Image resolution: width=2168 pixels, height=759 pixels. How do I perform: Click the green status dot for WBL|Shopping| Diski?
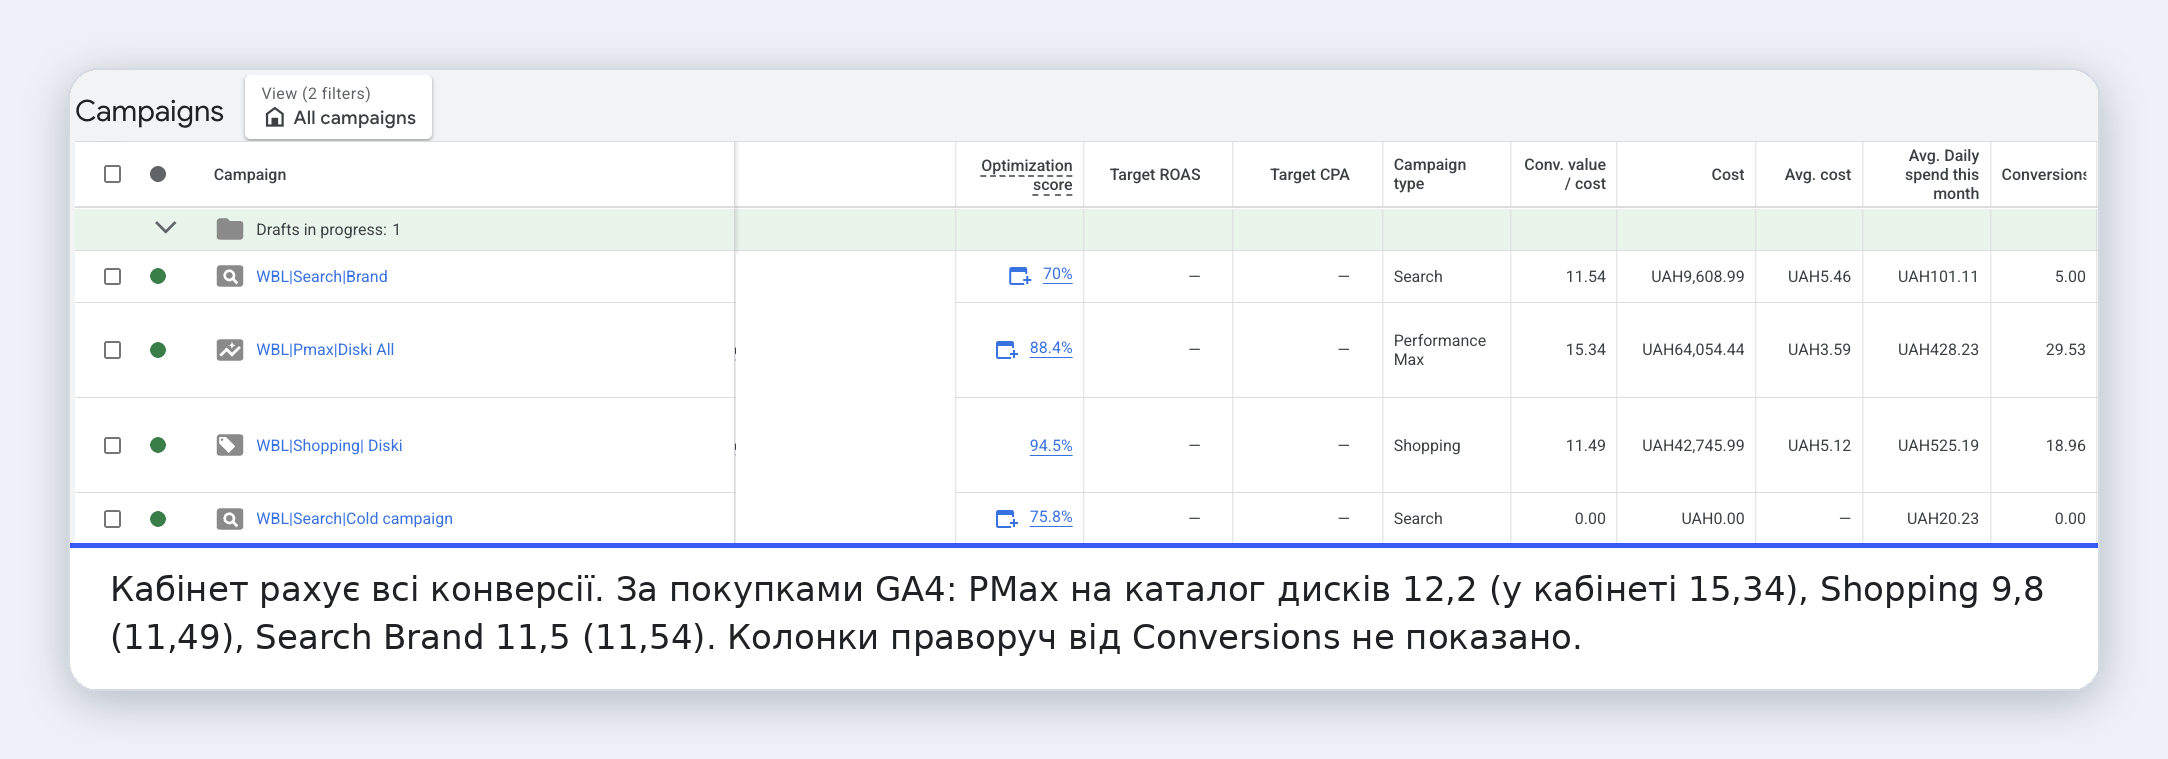pyautogui.click(x=158, y=445)
